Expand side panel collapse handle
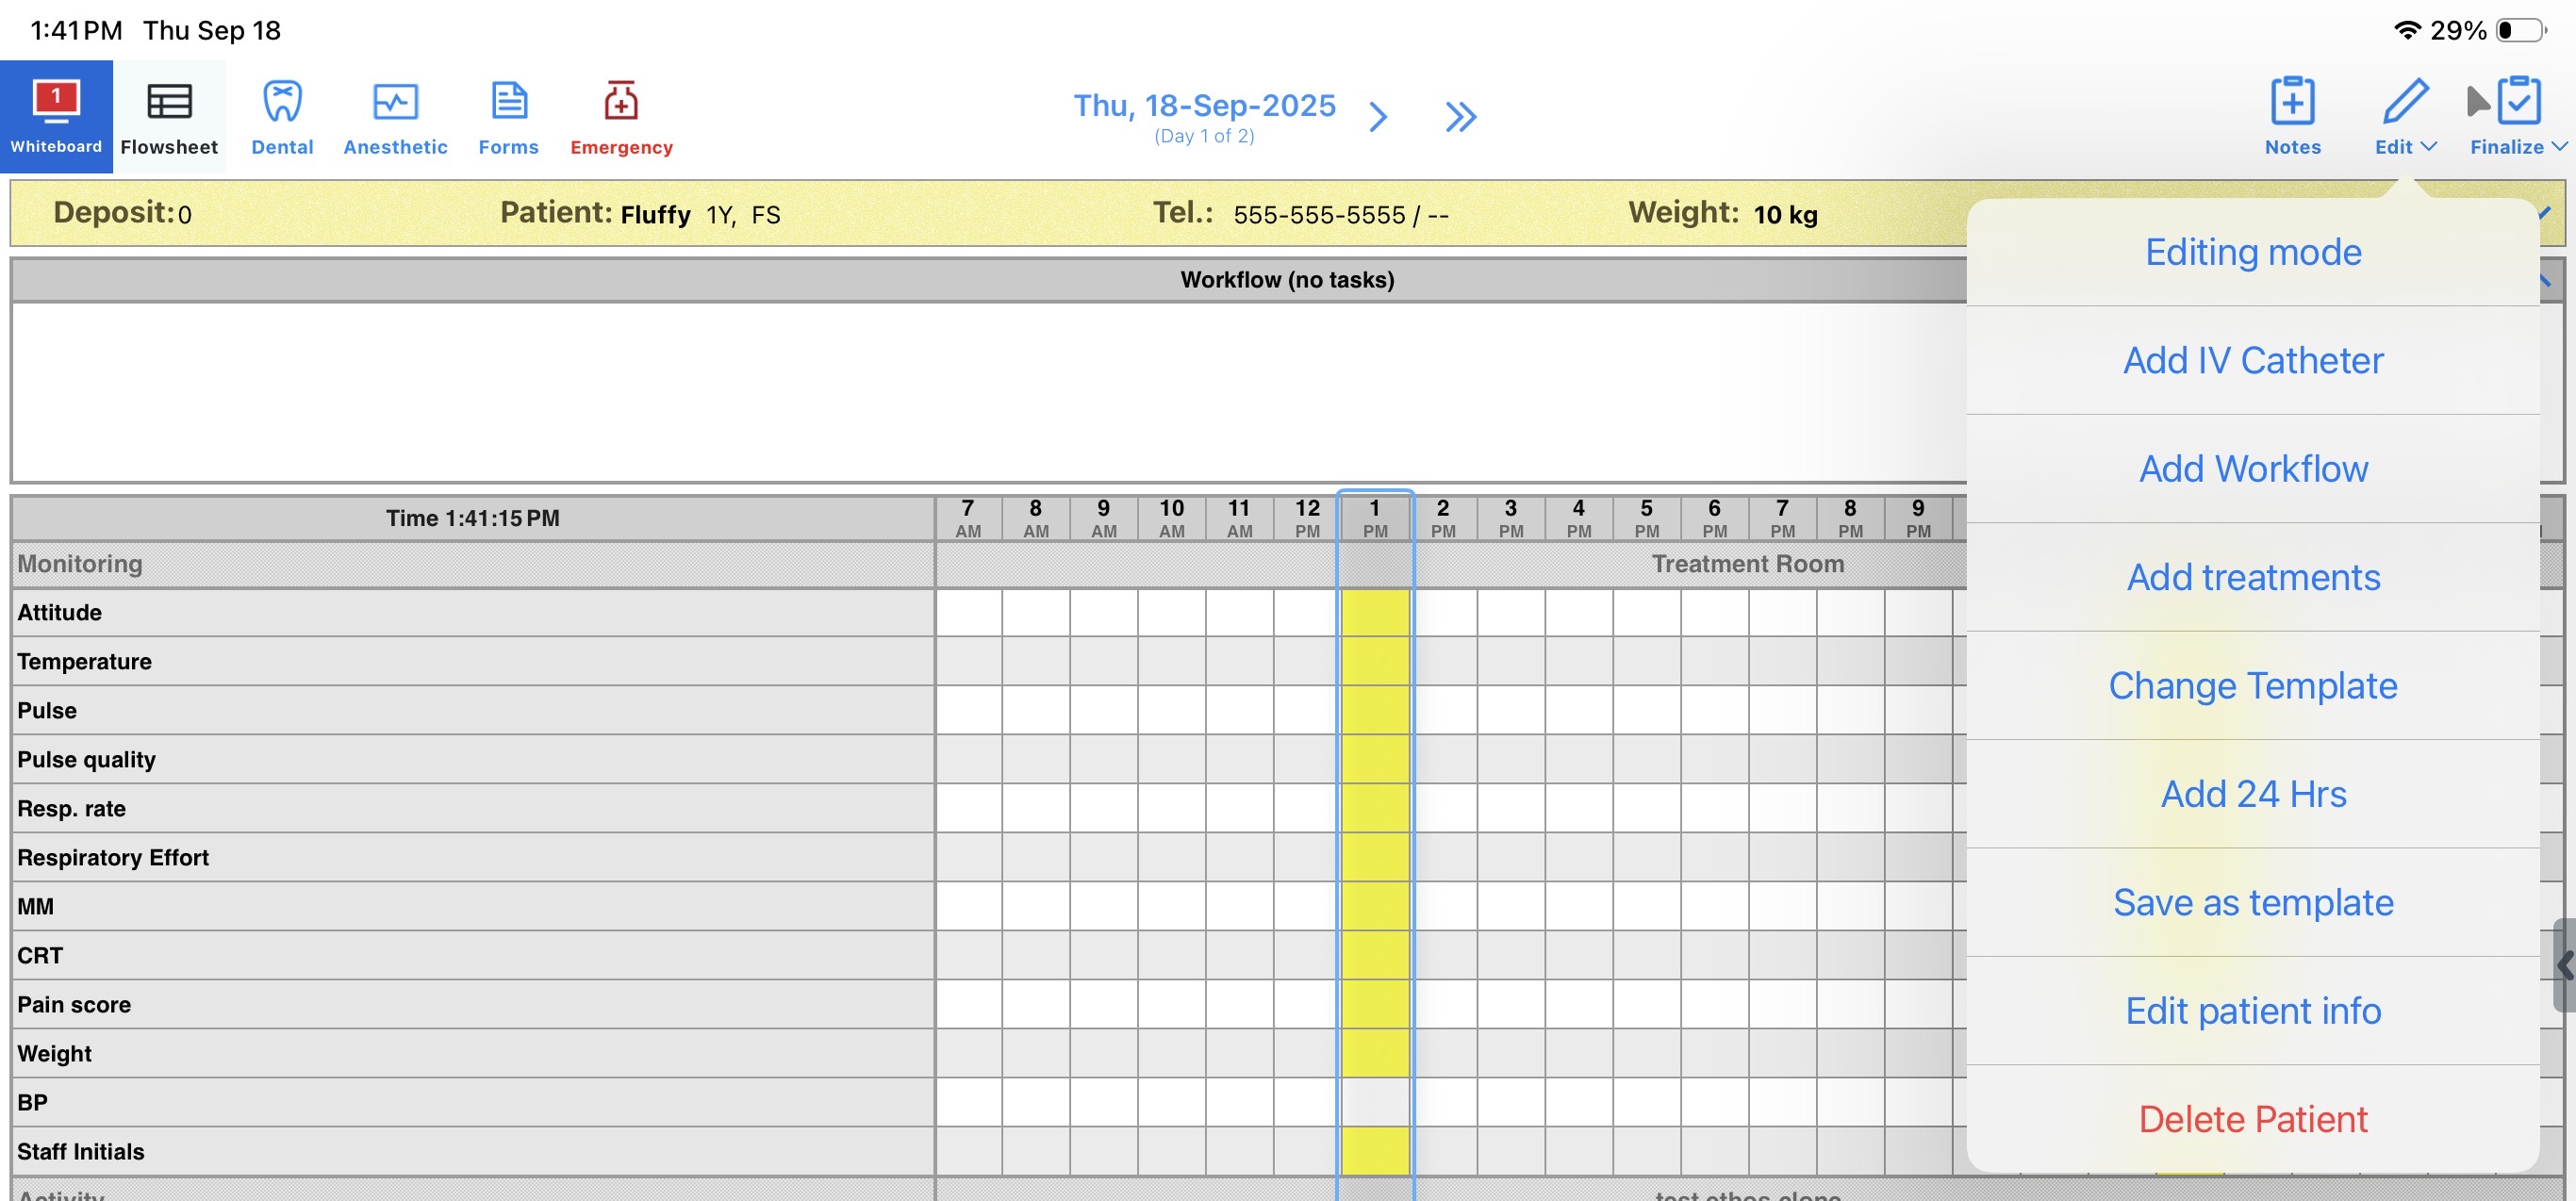The height and width of the screenshot is (1201, 2576). click(2564, 966)
